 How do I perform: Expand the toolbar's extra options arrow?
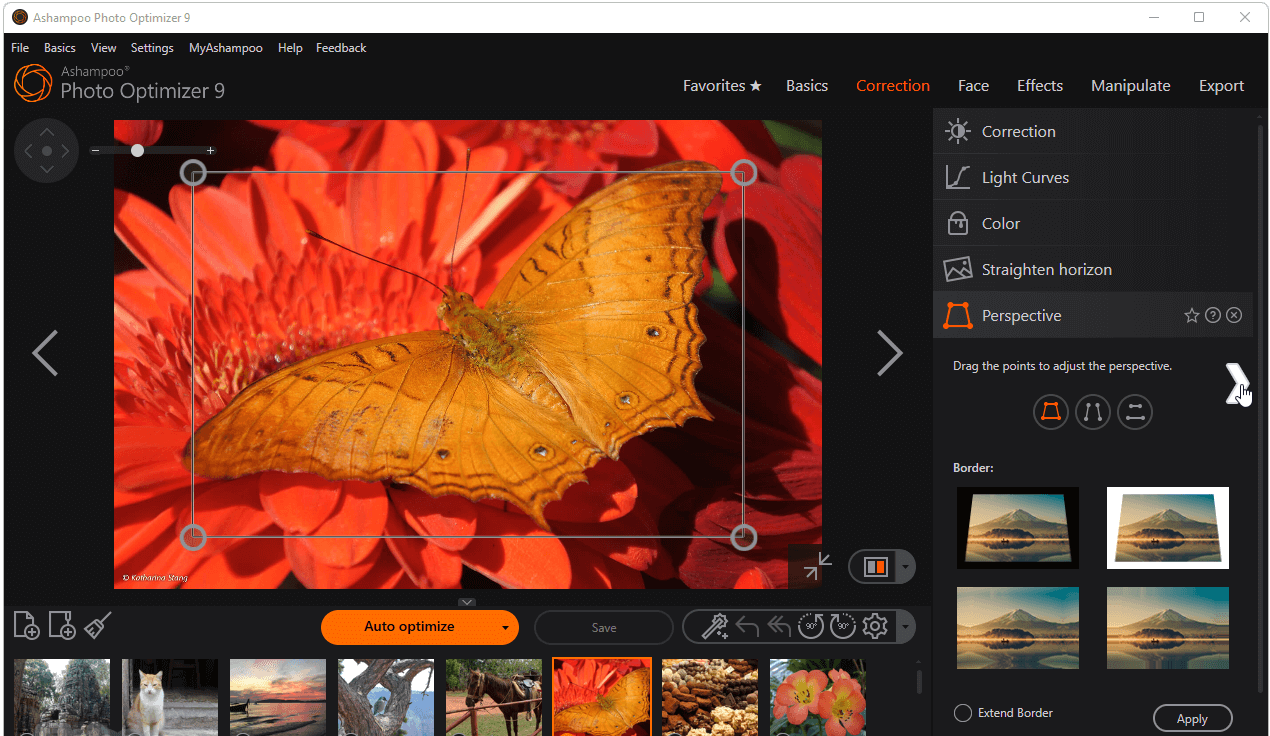[x=905, y=628]
